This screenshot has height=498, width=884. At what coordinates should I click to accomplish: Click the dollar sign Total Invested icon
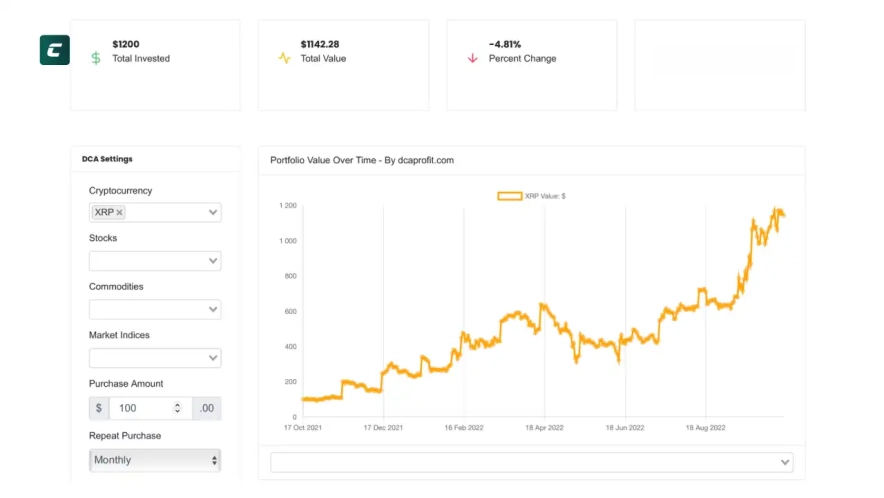96,58
